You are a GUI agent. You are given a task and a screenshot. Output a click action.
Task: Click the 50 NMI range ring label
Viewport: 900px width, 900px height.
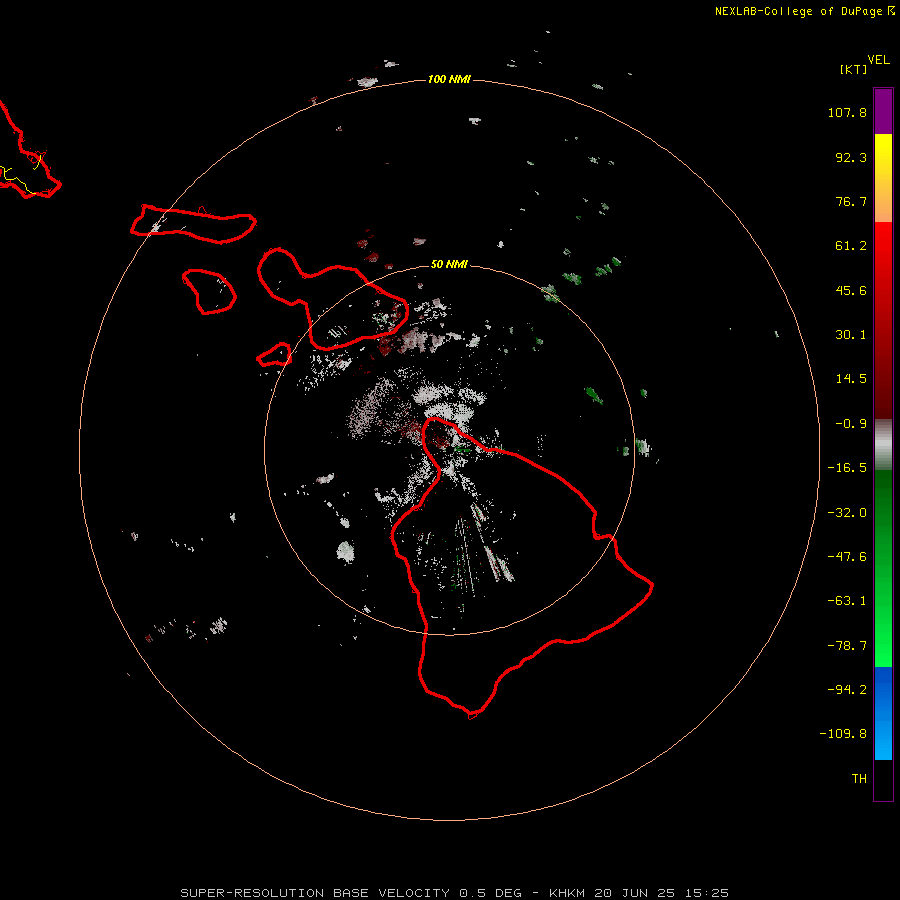[449, 264]
